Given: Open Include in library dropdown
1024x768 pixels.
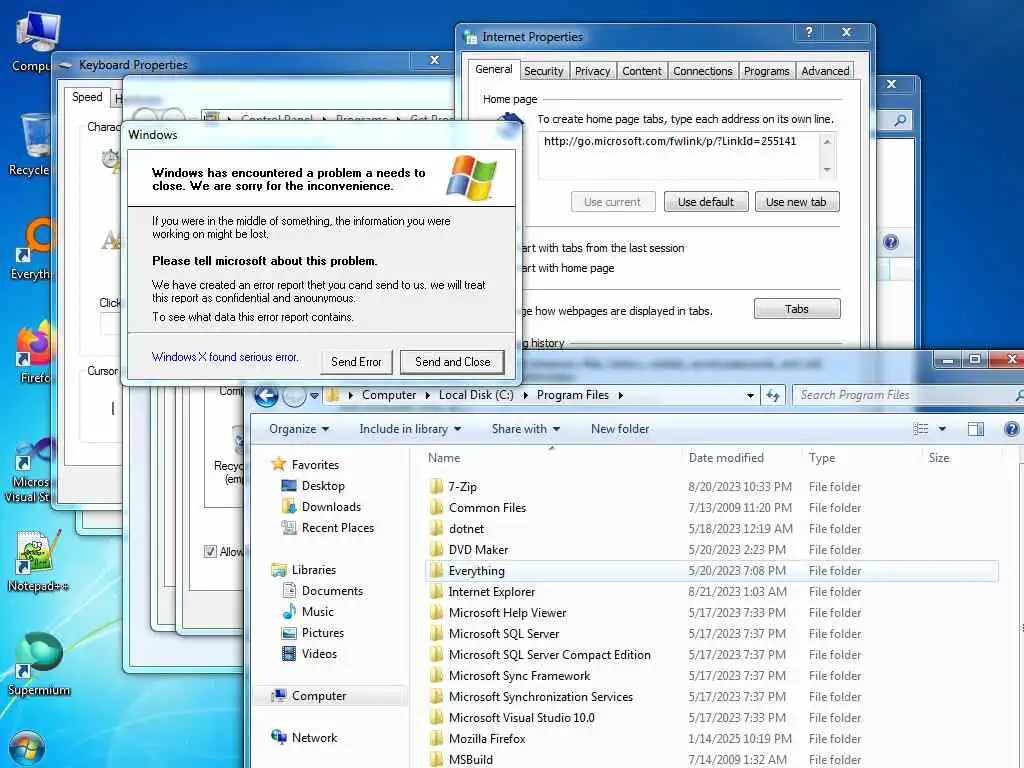Looking at the screenshot, I should point(410,429).
